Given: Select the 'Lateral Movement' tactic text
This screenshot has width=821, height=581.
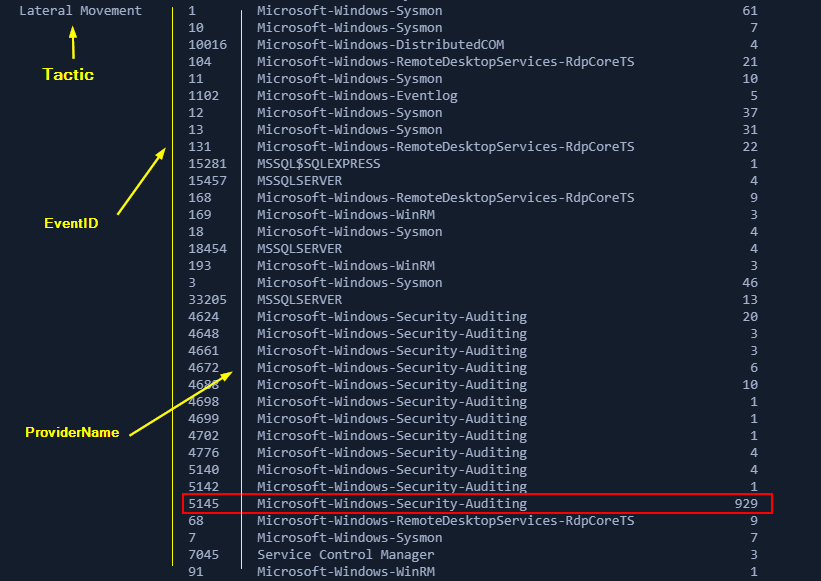Looking at the screenshot, I should tap(81, 10).
